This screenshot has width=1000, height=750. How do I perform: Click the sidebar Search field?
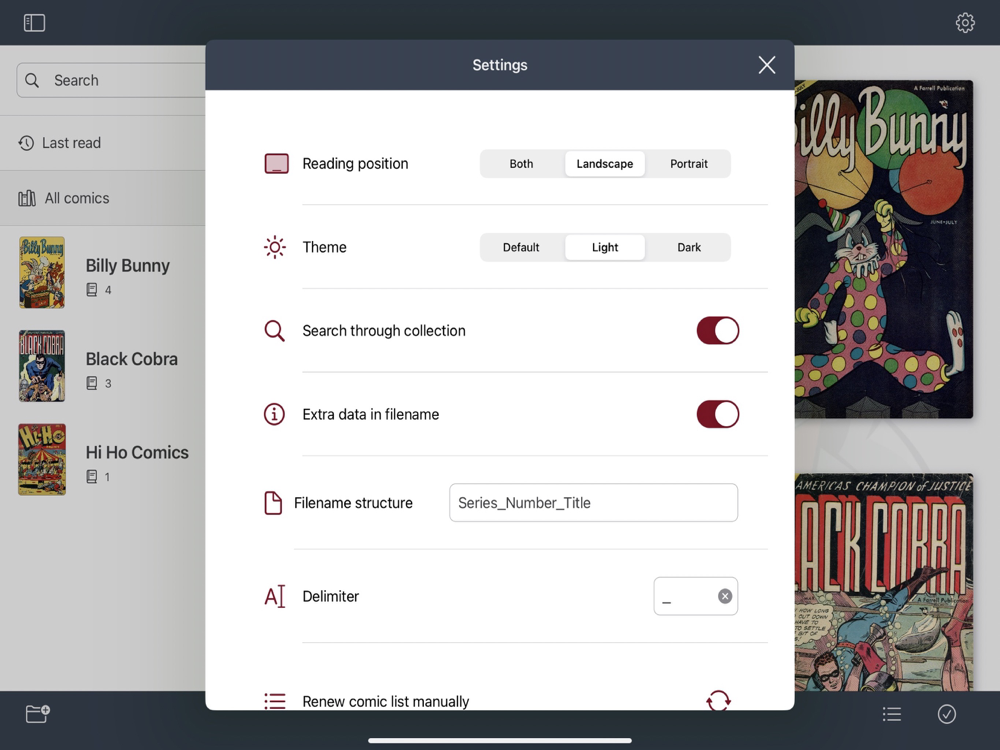[x=111, y=80]
